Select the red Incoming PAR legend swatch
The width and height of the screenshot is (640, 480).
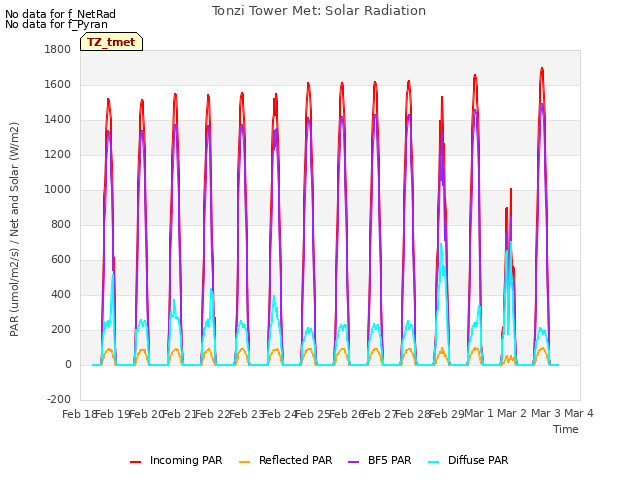(136, 462)
